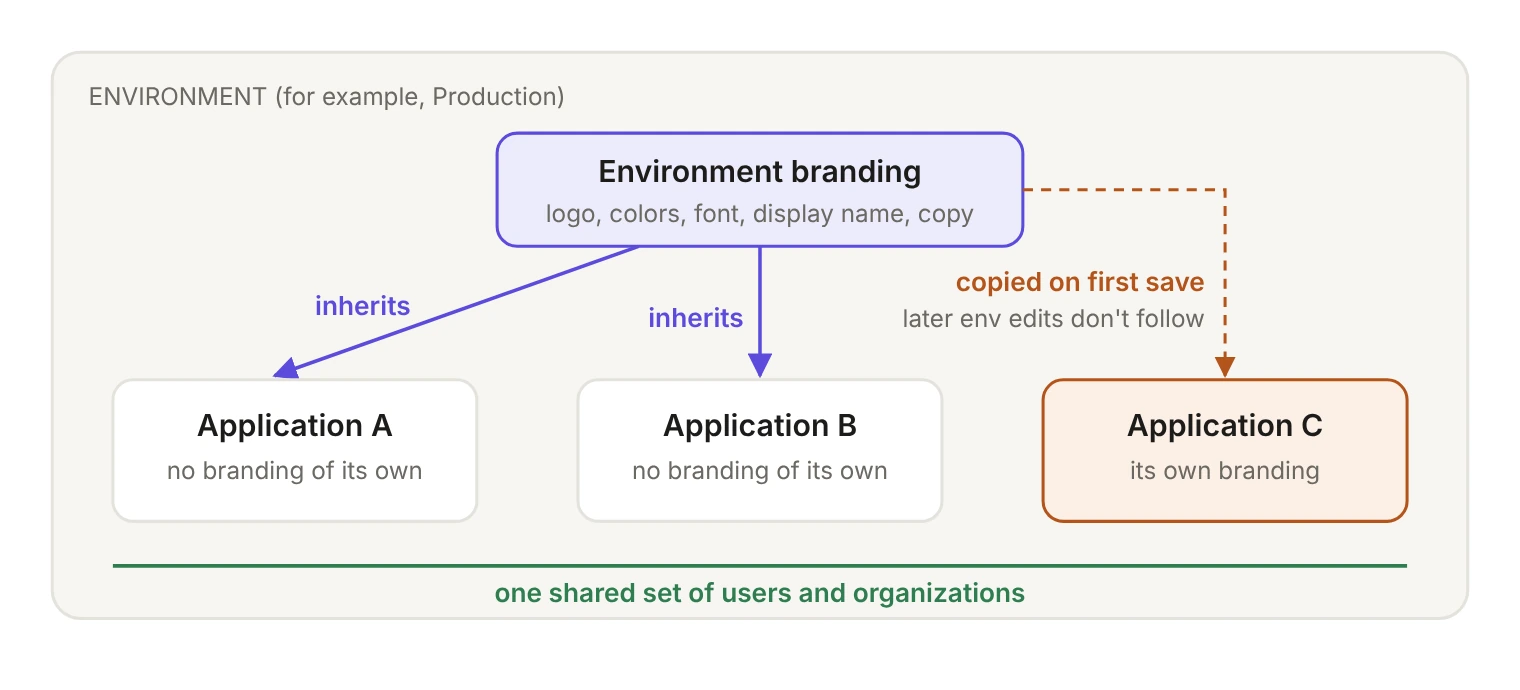Click 'no branding of its own' under Application A
The width and height of the screenshot is (1520, 690).
[x=295, y=470]
